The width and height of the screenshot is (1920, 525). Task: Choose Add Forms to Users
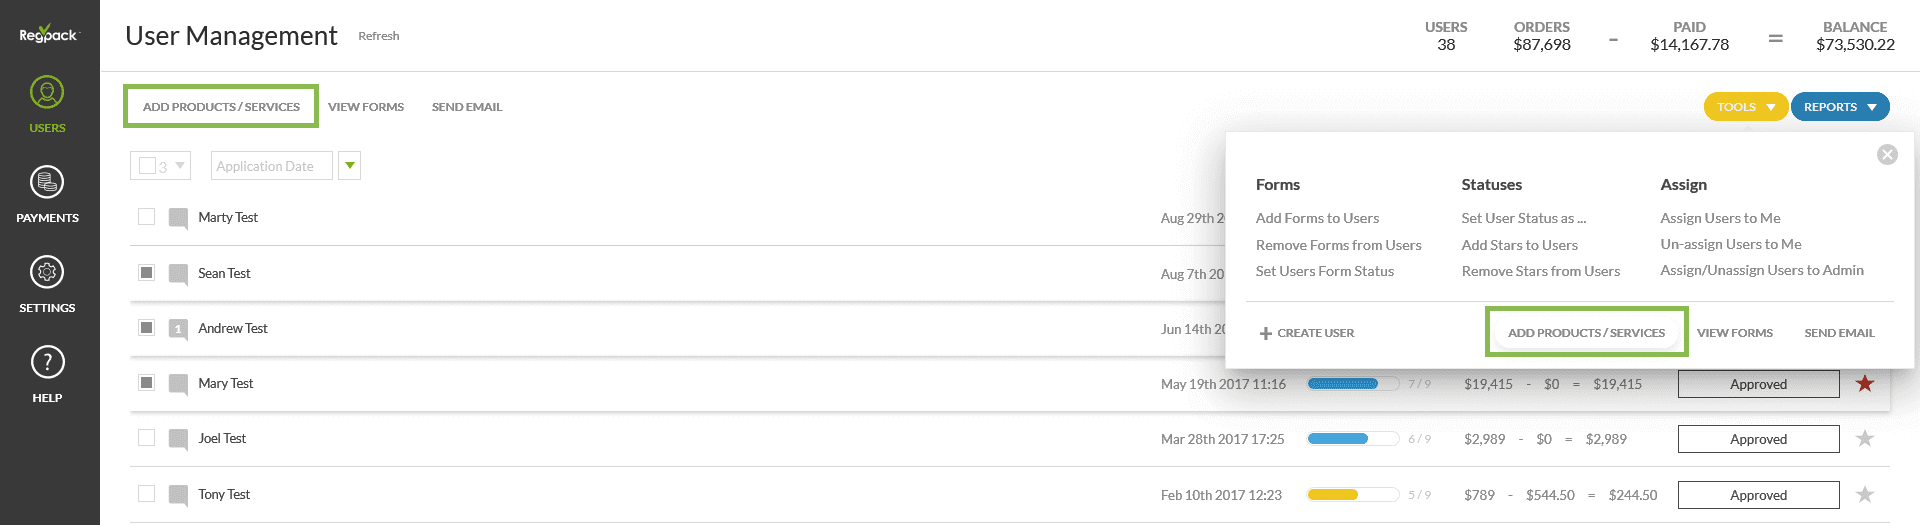click(1317, 218)
